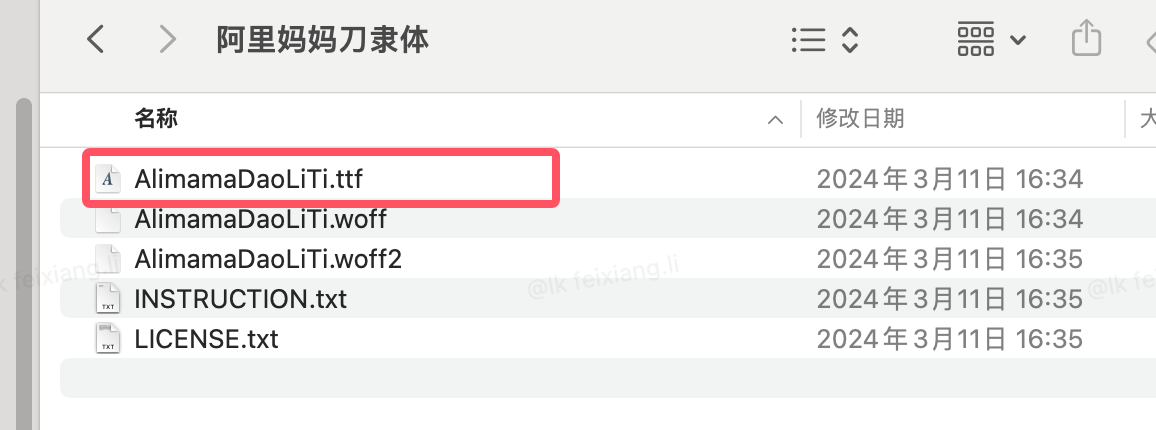Expand the group-by dropdown chevron

coord(1017,40)
